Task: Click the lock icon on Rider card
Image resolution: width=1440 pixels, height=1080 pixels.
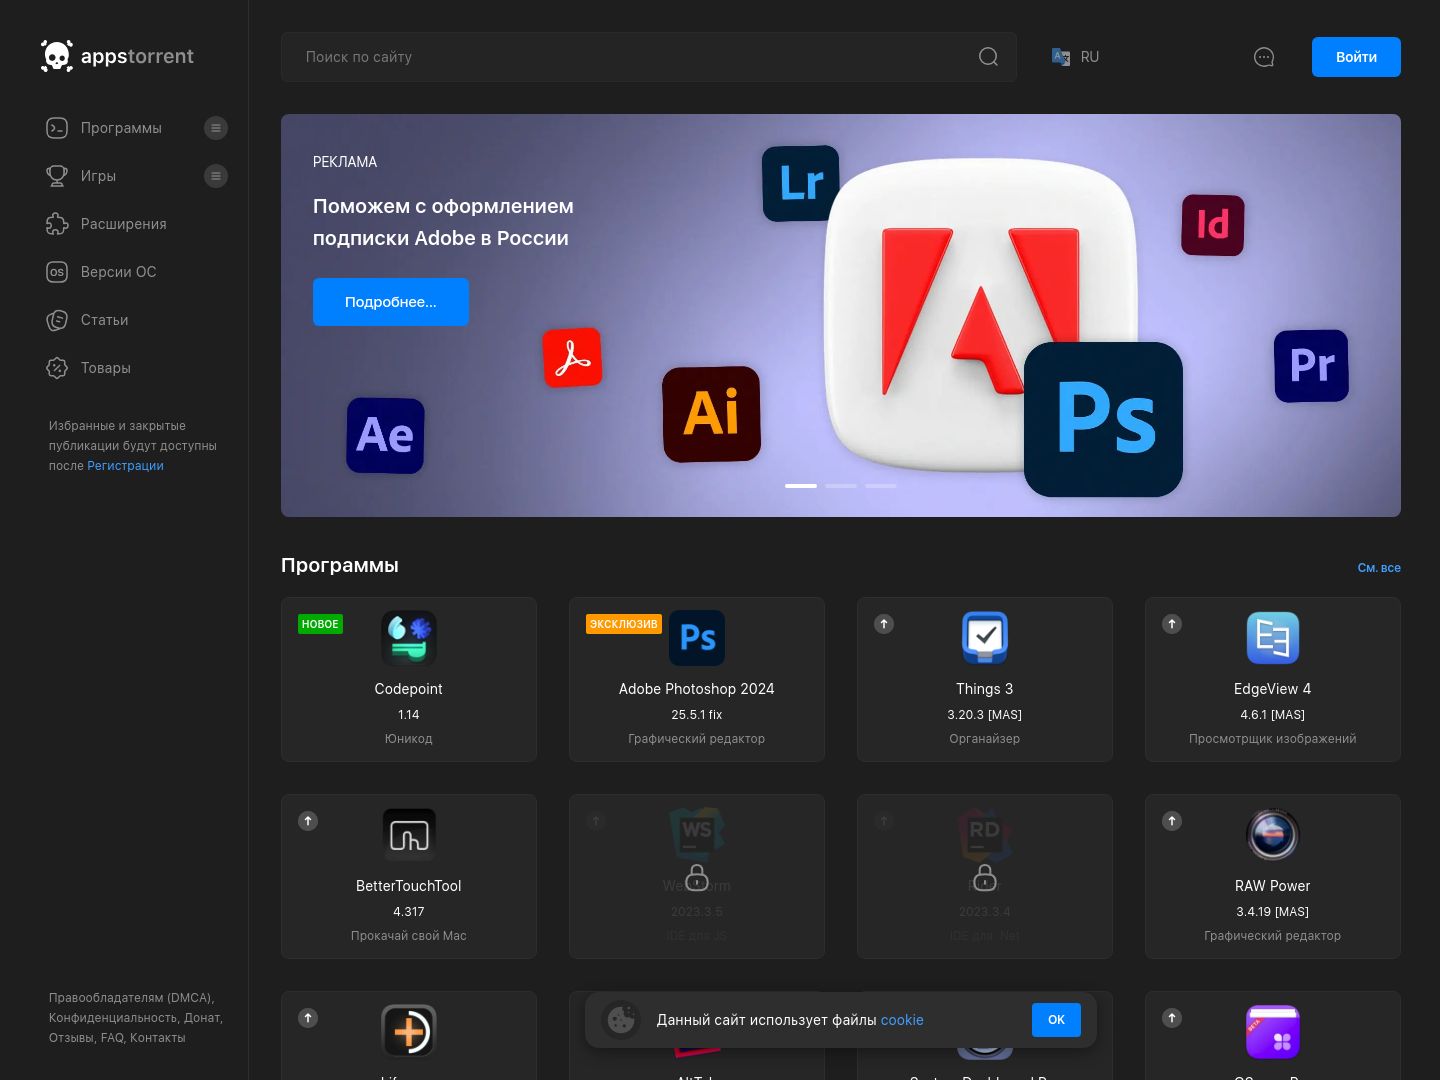Action: pyautogui.click(x=985, y=878)
